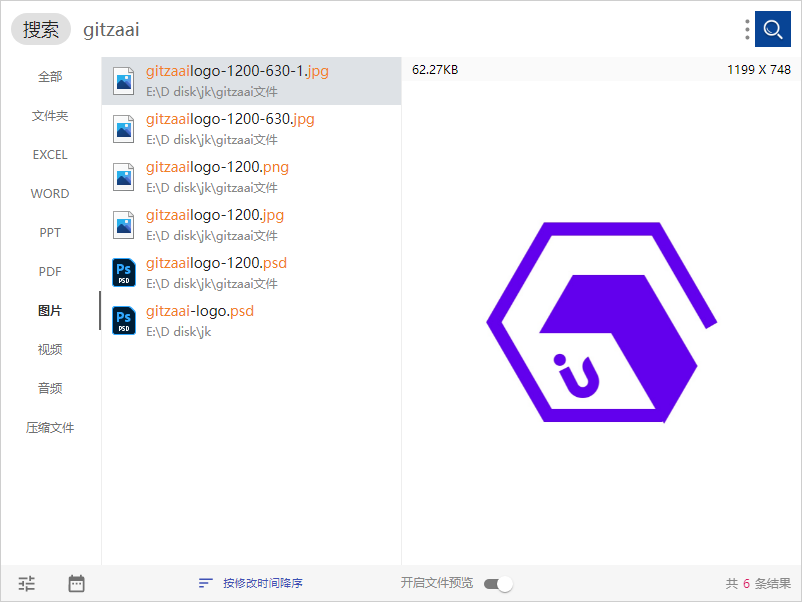Select the EXCEL category tab
This screenshot has width=802, height=602.
[x=50, y=154]
